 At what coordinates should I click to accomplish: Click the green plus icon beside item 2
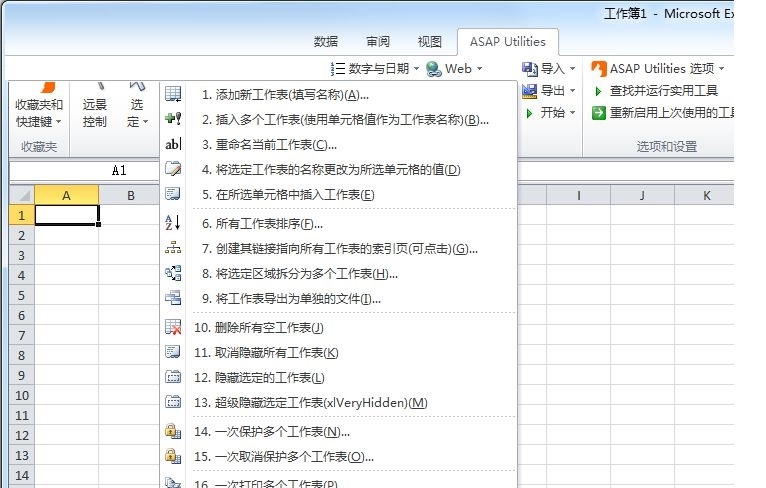coord(173,118)
